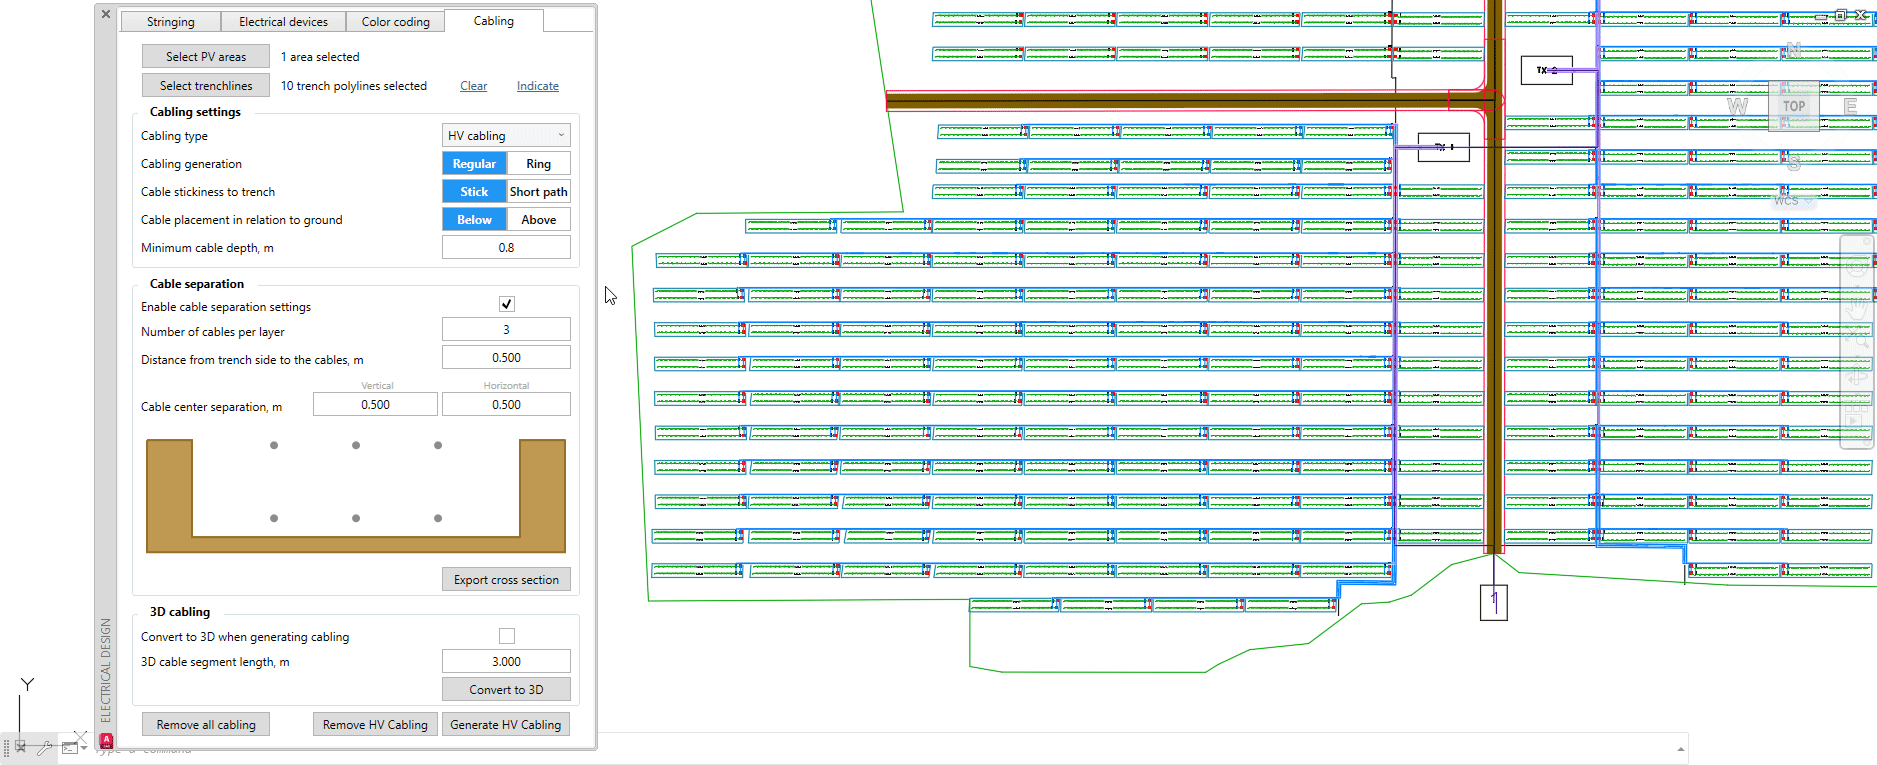This screenshot has width=1877, height=765.
Task: Click the TOP face of the ViewCube
Action: (x=1793, y=106)
